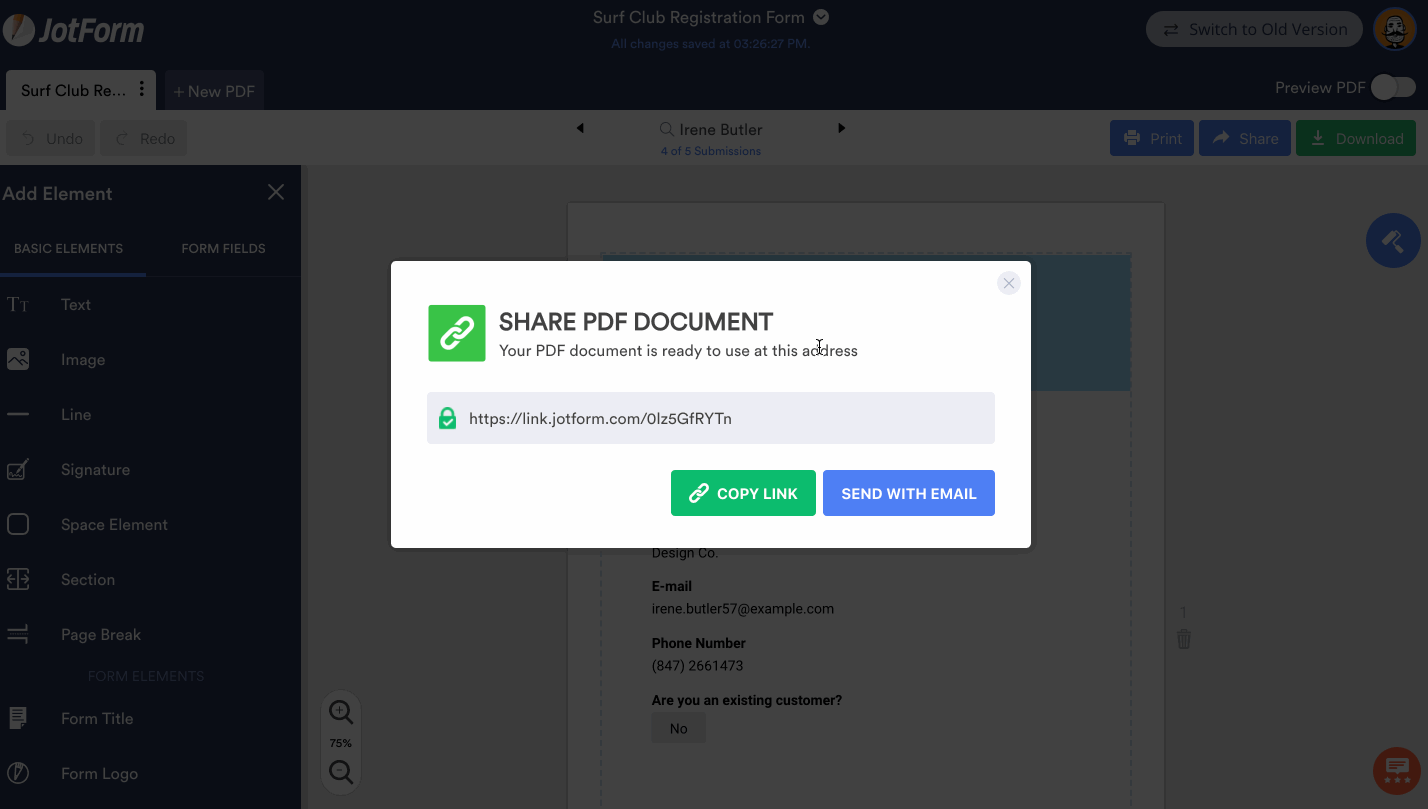Image resolution: width=1428 pixels, height=809 pixels.
Task: Open the paint roller designer icon
Action: point(1393,241)
